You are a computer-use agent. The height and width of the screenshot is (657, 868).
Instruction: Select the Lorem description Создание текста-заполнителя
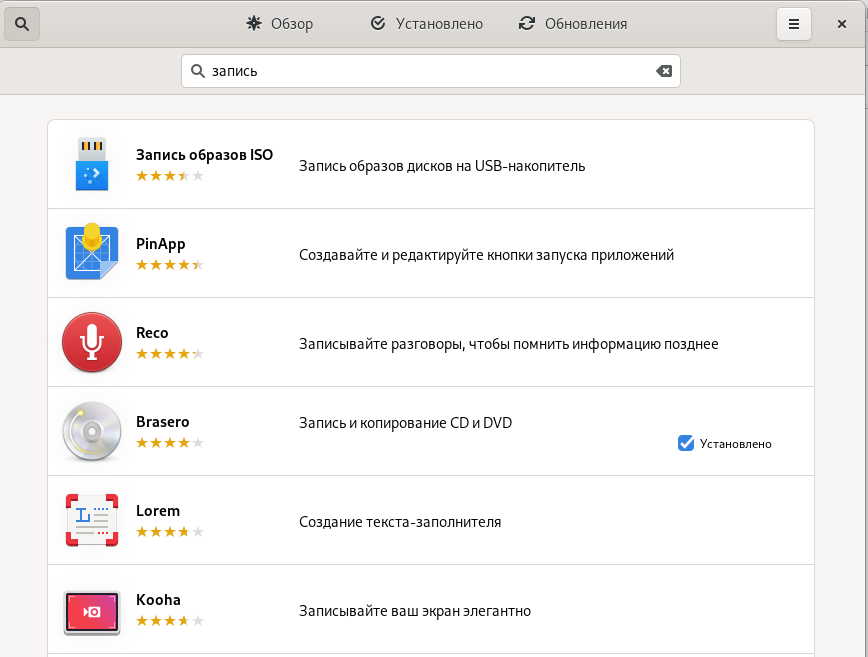tap(400, 522)
